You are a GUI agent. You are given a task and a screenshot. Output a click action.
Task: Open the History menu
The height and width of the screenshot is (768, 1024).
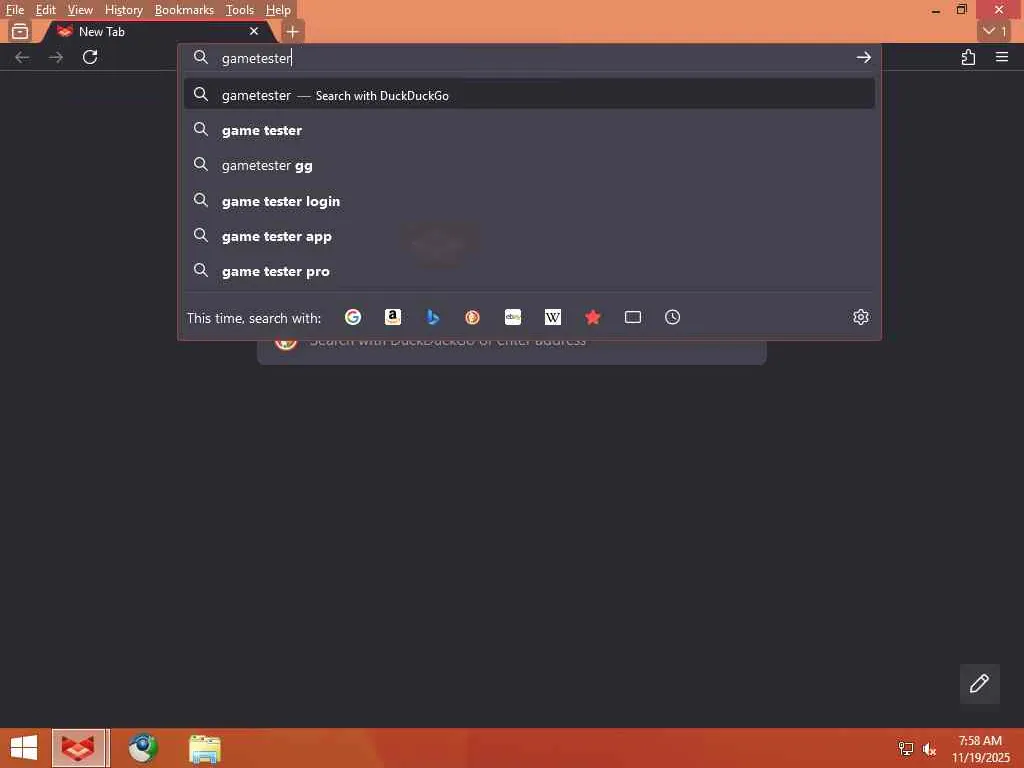click(123, 10)
